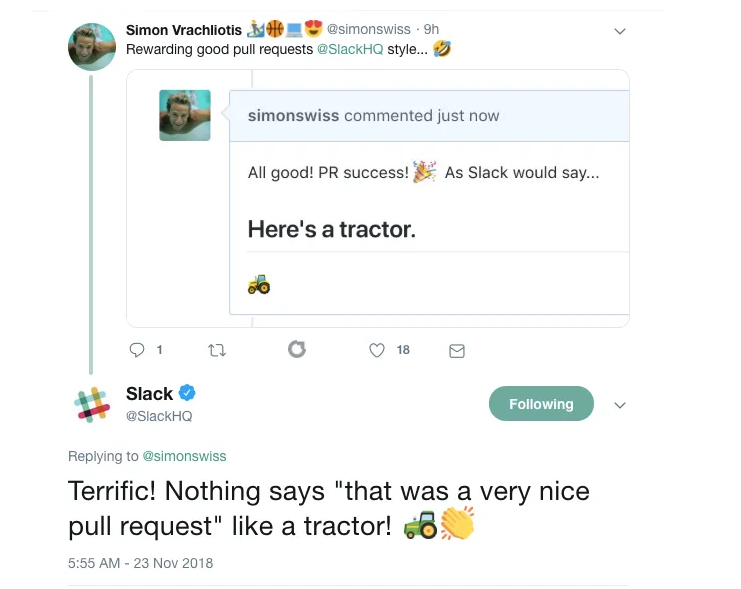Screen dimensions: 741x589
Task: Expand the chevron menu on Simon's tweet
Action: pos(620,31)
